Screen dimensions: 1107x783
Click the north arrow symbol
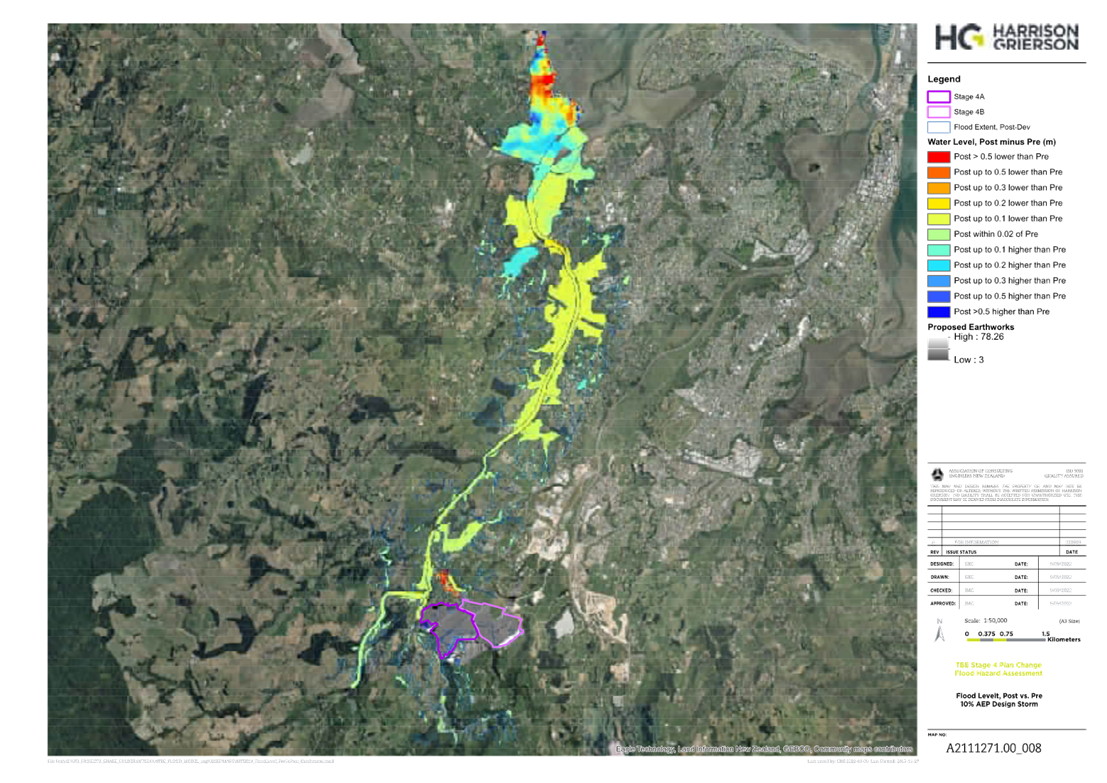click(939, 632)
